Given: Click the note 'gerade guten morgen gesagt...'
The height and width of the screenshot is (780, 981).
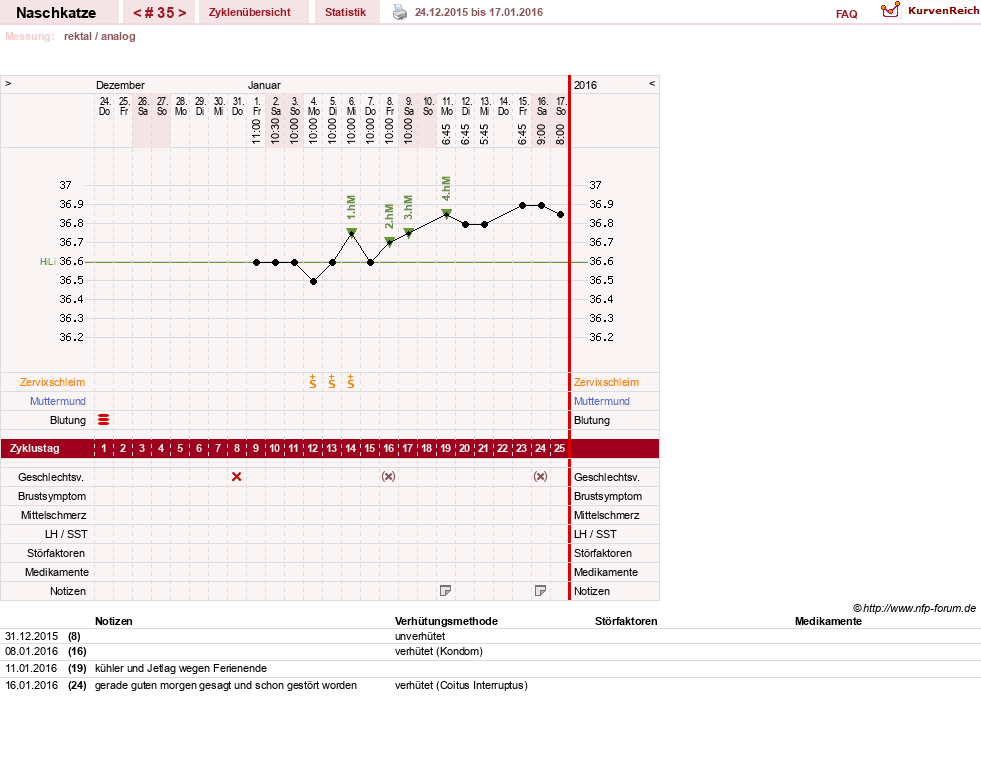Looking at the screenshot, I should point(226,685).
